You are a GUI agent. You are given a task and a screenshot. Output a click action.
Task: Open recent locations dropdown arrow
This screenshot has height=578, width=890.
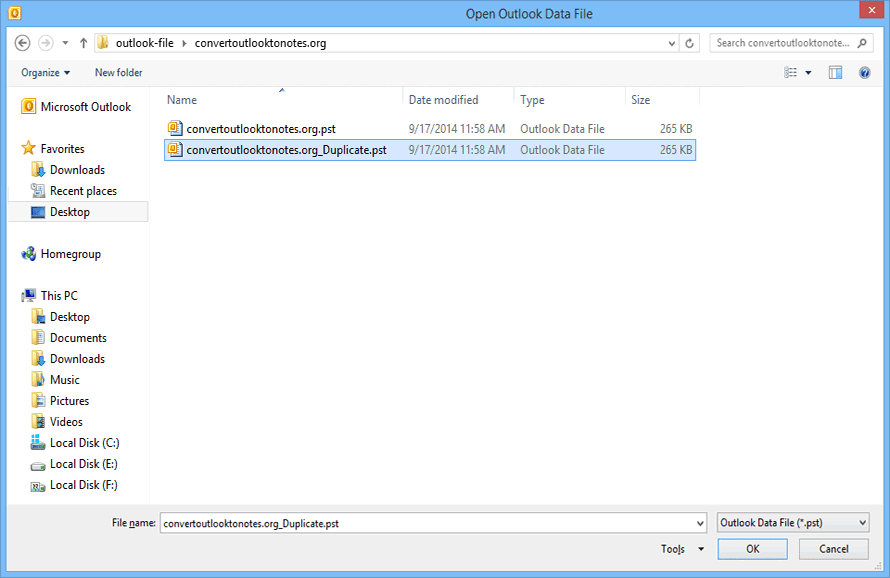65,43
